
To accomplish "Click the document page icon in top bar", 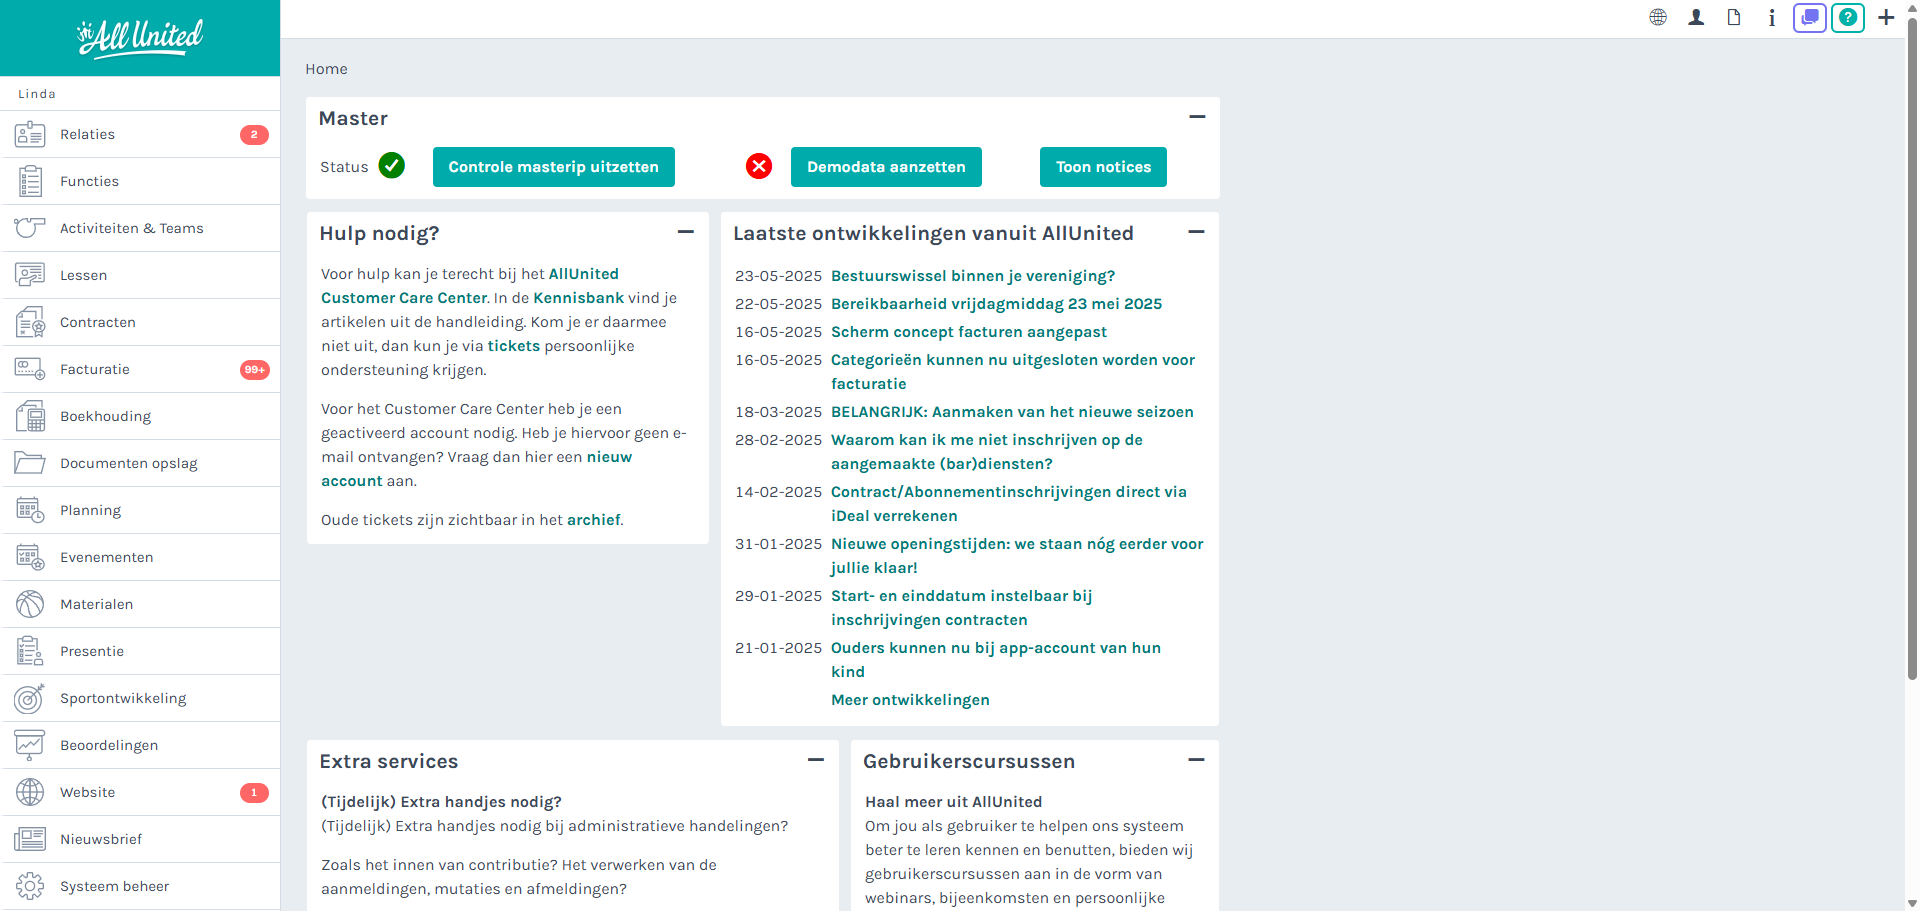I will pos(1734,17).
